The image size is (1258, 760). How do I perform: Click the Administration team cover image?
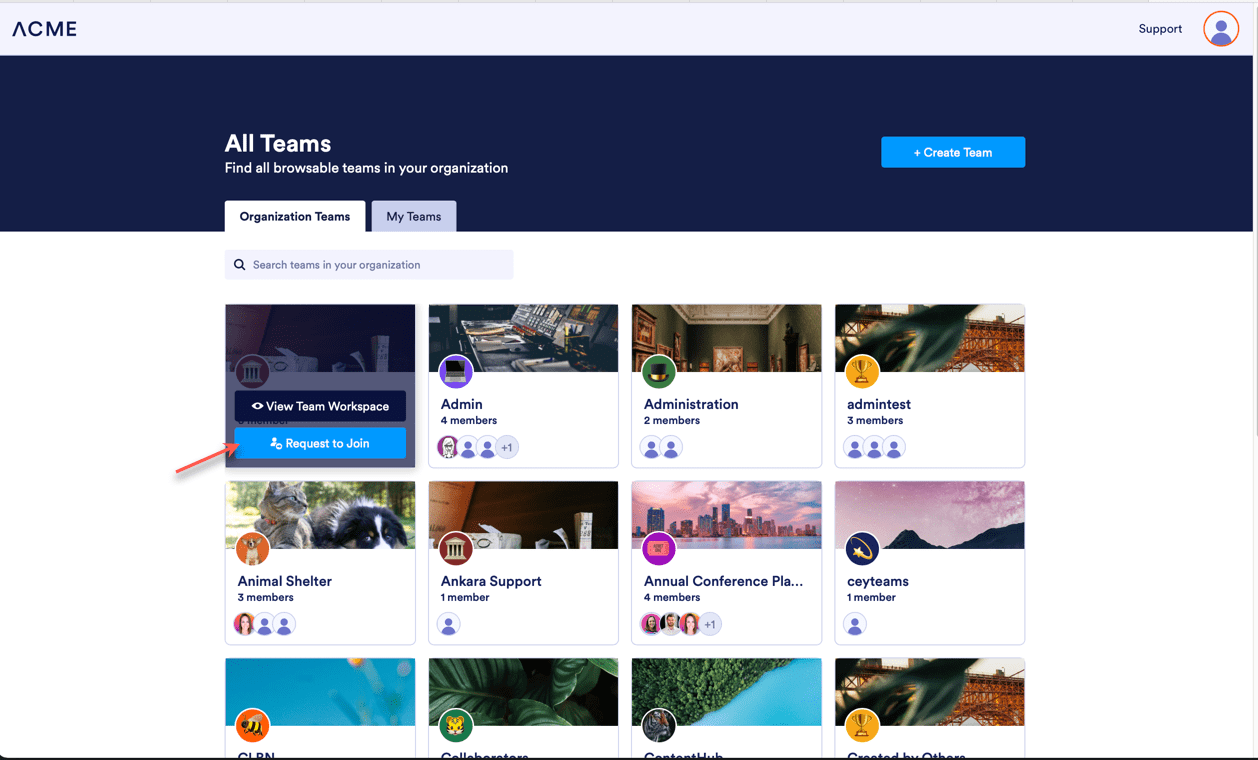coord(727,338)
